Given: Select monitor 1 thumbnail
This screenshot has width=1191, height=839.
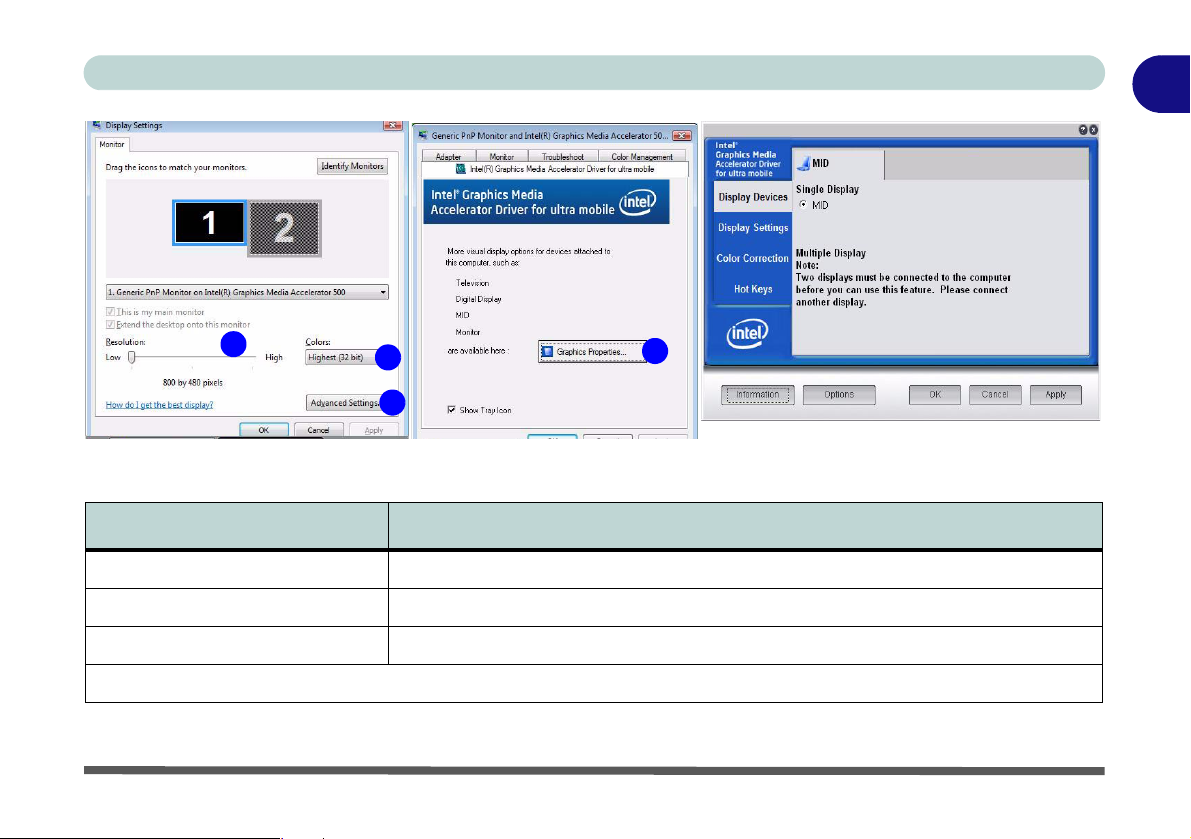Looking at the screenshot, I should (210, 222).
